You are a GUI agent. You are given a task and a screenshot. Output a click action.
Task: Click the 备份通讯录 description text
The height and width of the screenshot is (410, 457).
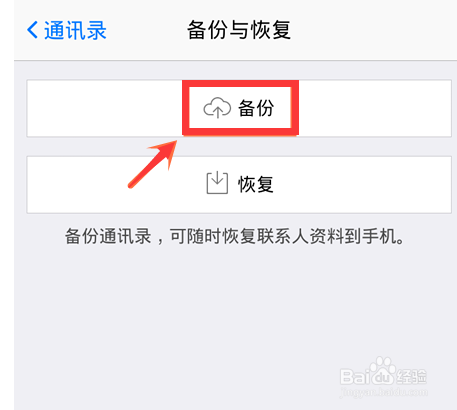pyautogui.click(x=235, y=236)
